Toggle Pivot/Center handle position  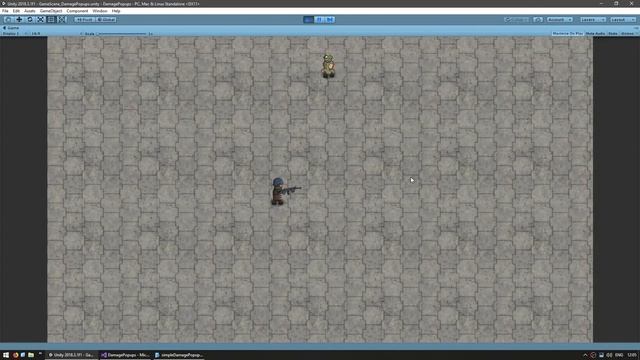84,20
